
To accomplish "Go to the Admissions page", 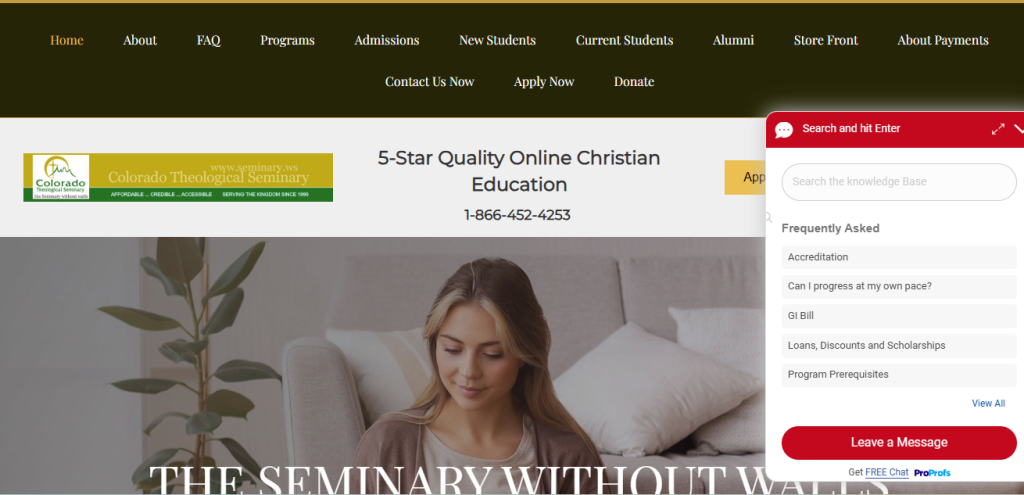I will 387,40.
